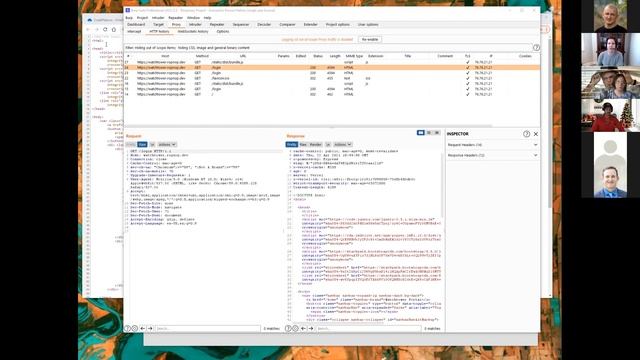Image resolution: width=640 pixels, height=360 pixels.
Task: Select Pretty view in the Response pane
Action: pos(291,144)
